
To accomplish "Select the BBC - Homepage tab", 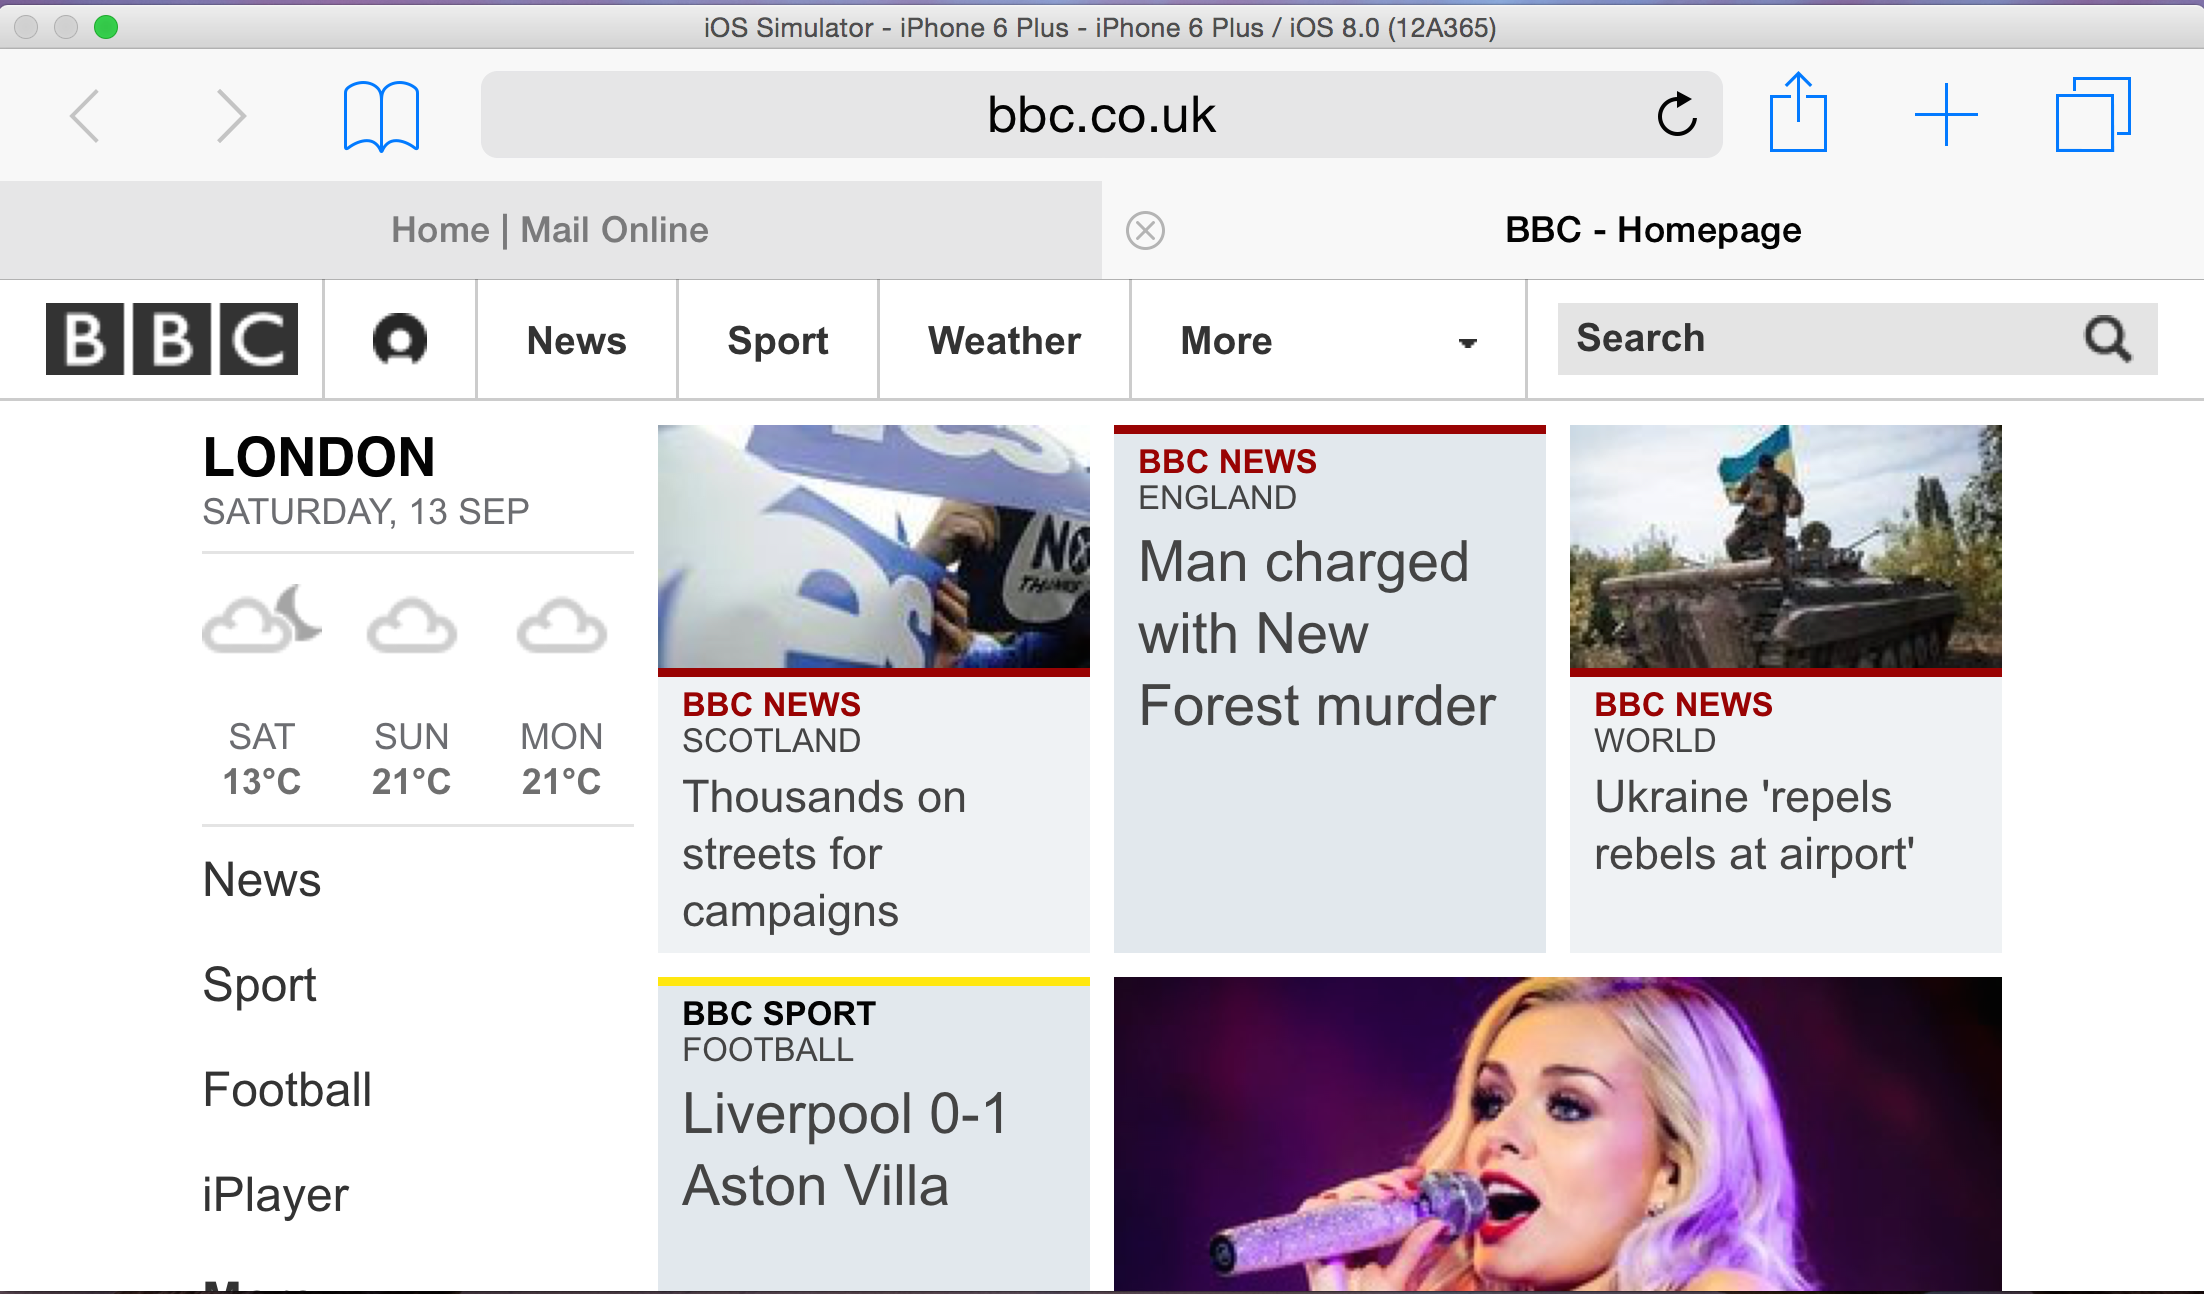I will [x=1653, y=230].
